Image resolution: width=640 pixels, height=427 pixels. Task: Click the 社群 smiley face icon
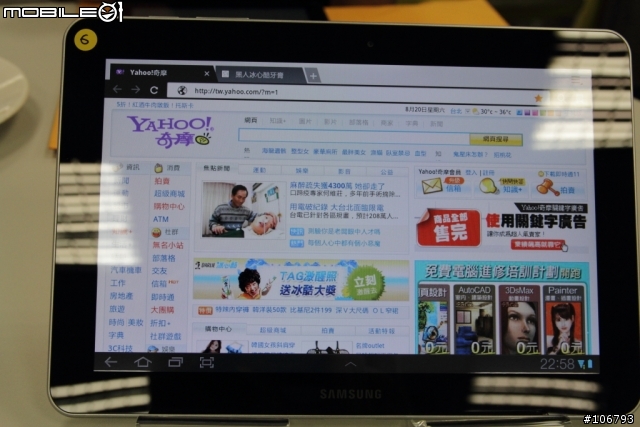156,232
